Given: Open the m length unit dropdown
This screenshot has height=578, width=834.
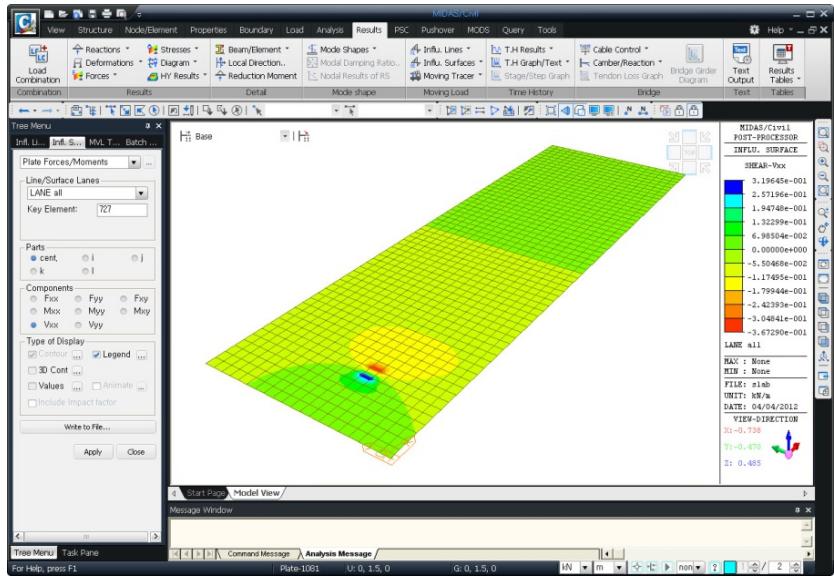Looking at the screenshot, I should point(619,567).
